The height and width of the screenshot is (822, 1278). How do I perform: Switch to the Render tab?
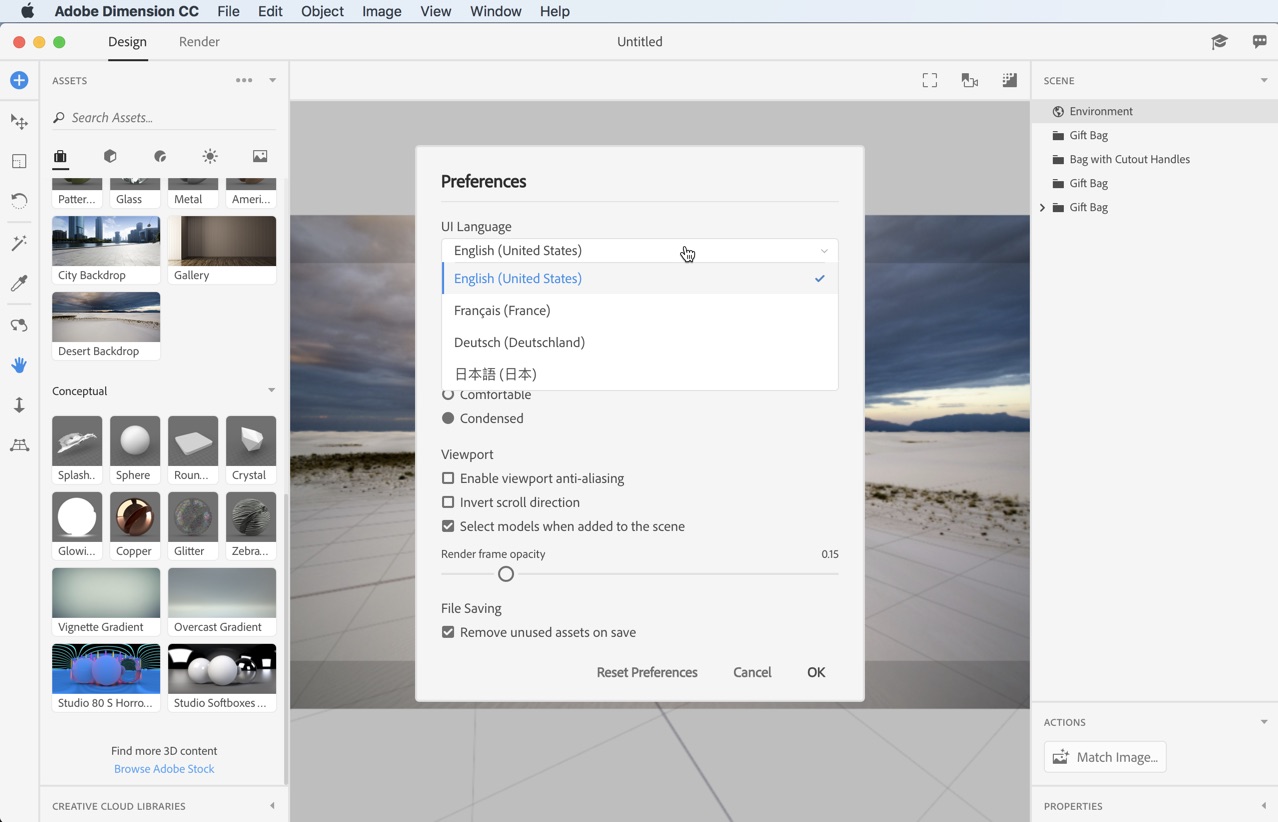[199, 42]
